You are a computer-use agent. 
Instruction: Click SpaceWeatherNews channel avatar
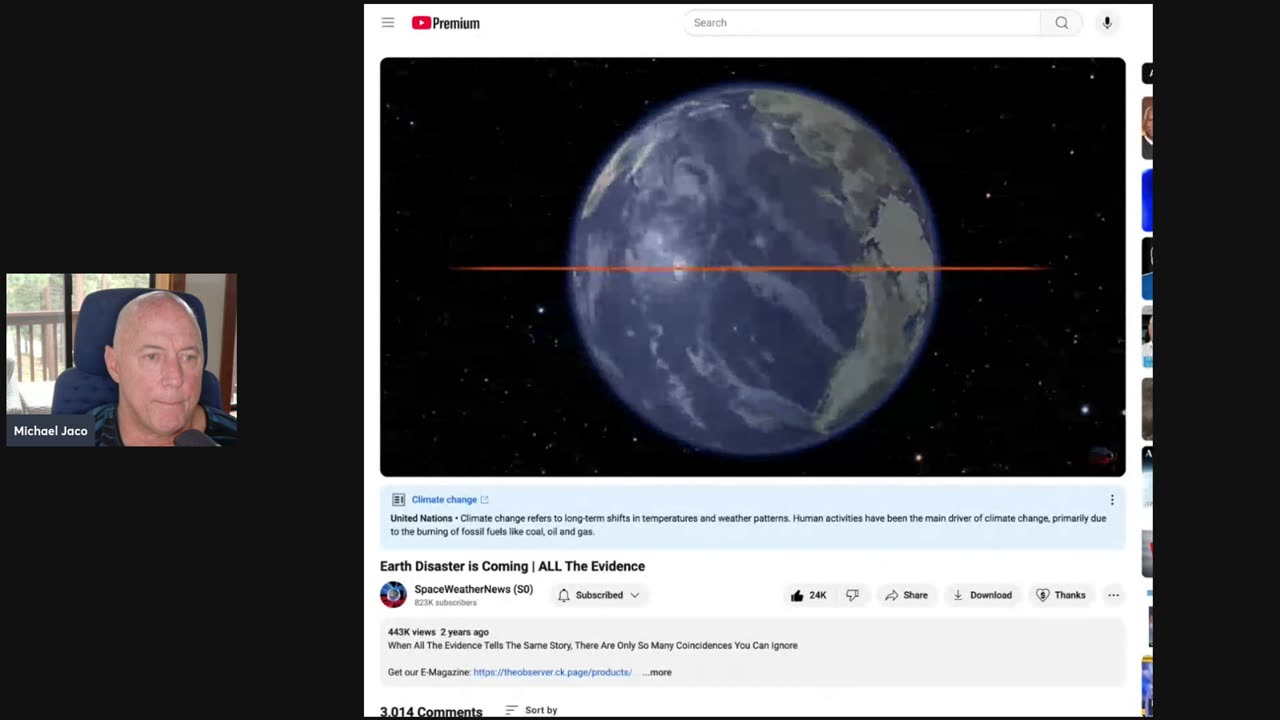[x=393, y=595]
